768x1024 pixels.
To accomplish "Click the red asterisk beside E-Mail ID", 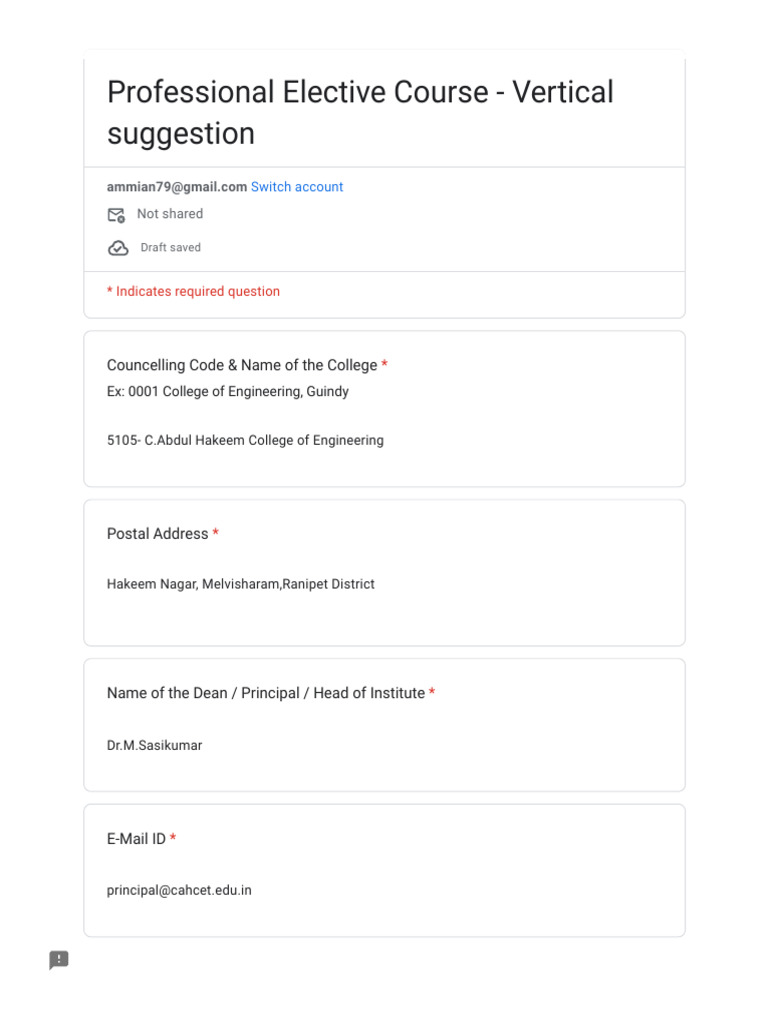I will [x=173, y=839].
